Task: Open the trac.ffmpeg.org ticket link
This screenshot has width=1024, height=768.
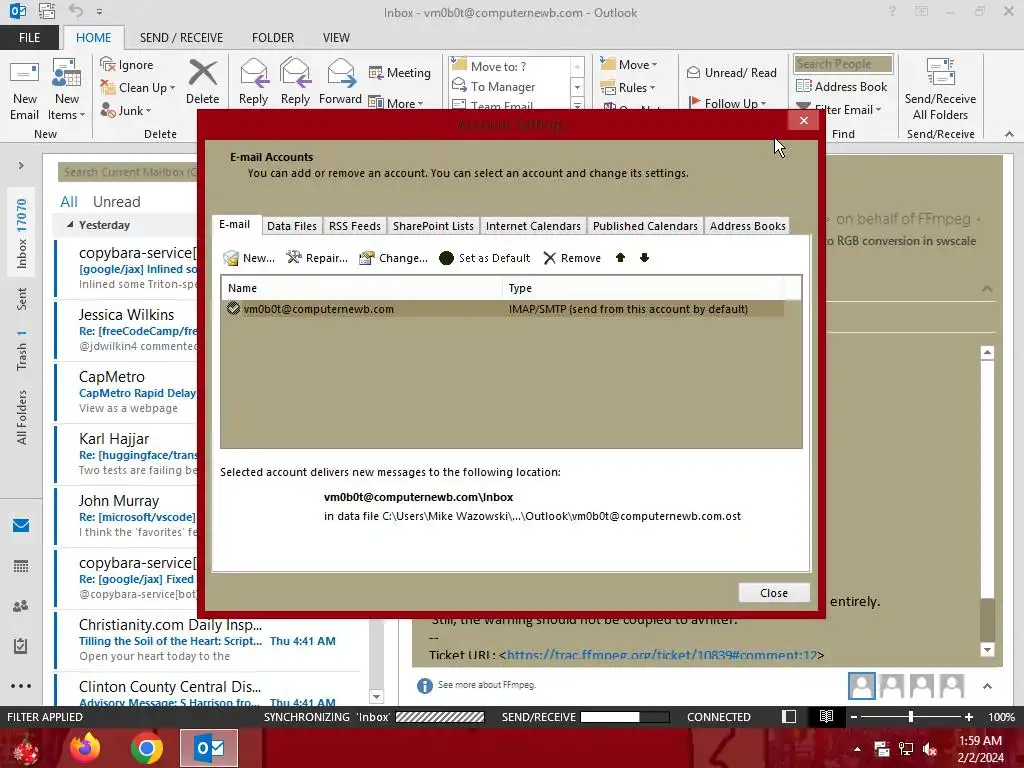Action: pos(662,655)
